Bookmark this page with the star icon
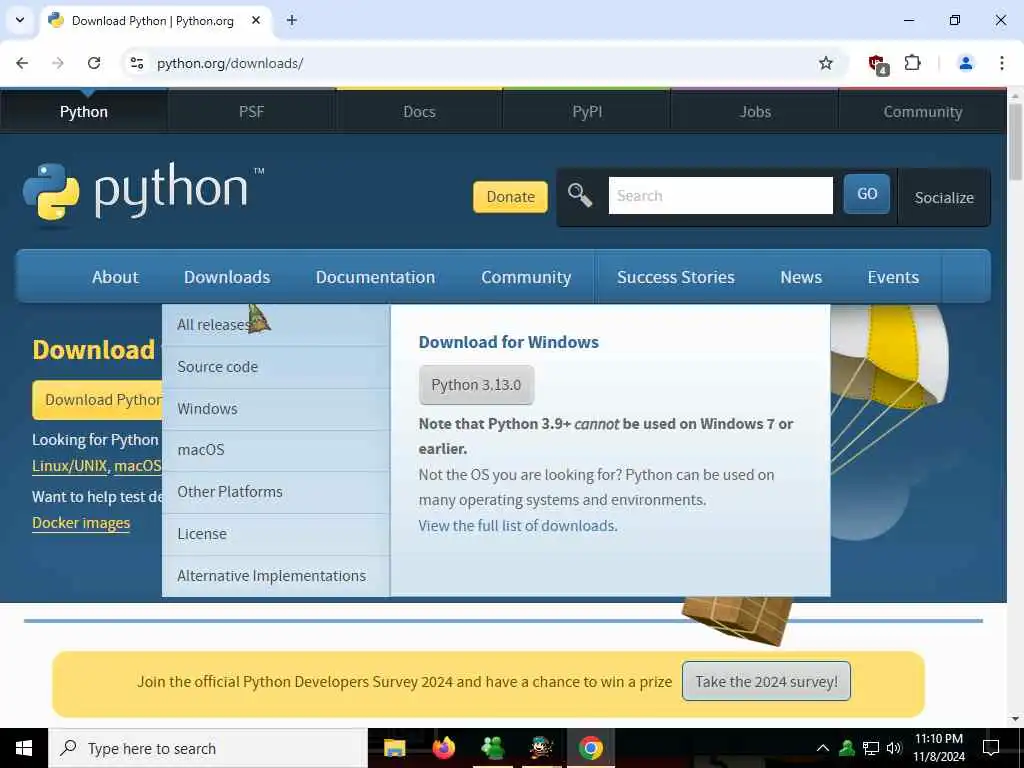The image size is (1024, 768). tap(825, 63)
